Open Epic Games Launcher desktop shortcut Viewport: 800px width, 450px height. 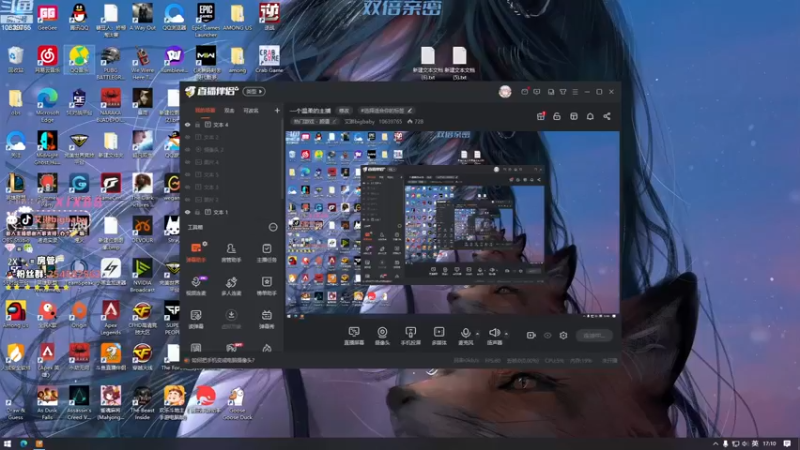tap(206, 20)
